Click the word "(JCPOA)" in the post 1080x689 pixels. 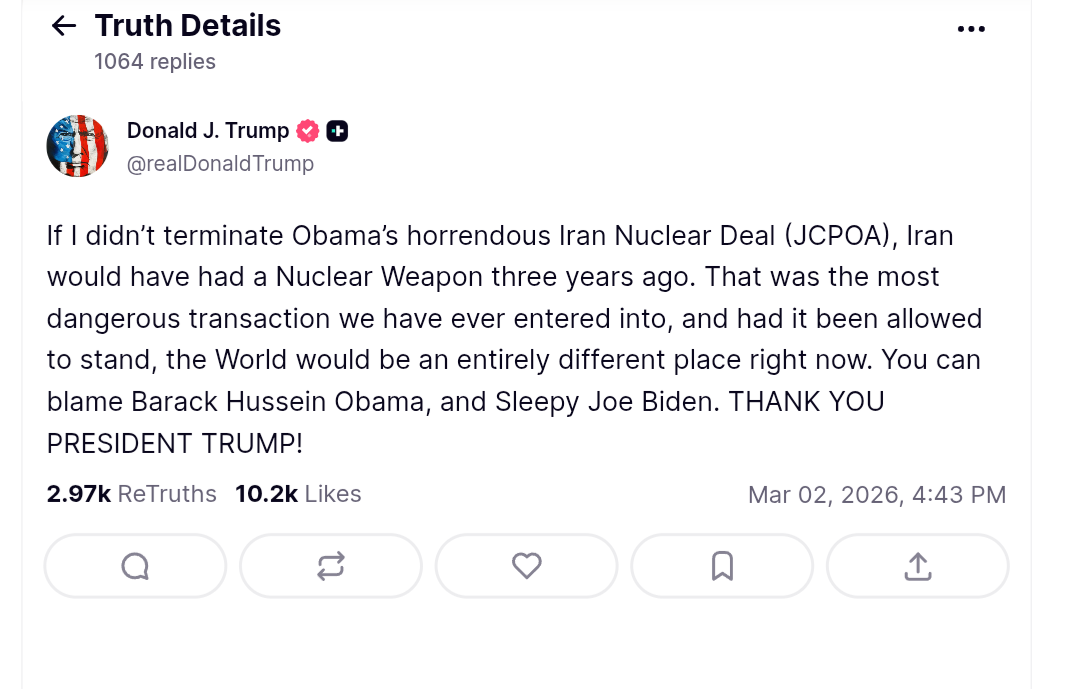tap(838, 236)
